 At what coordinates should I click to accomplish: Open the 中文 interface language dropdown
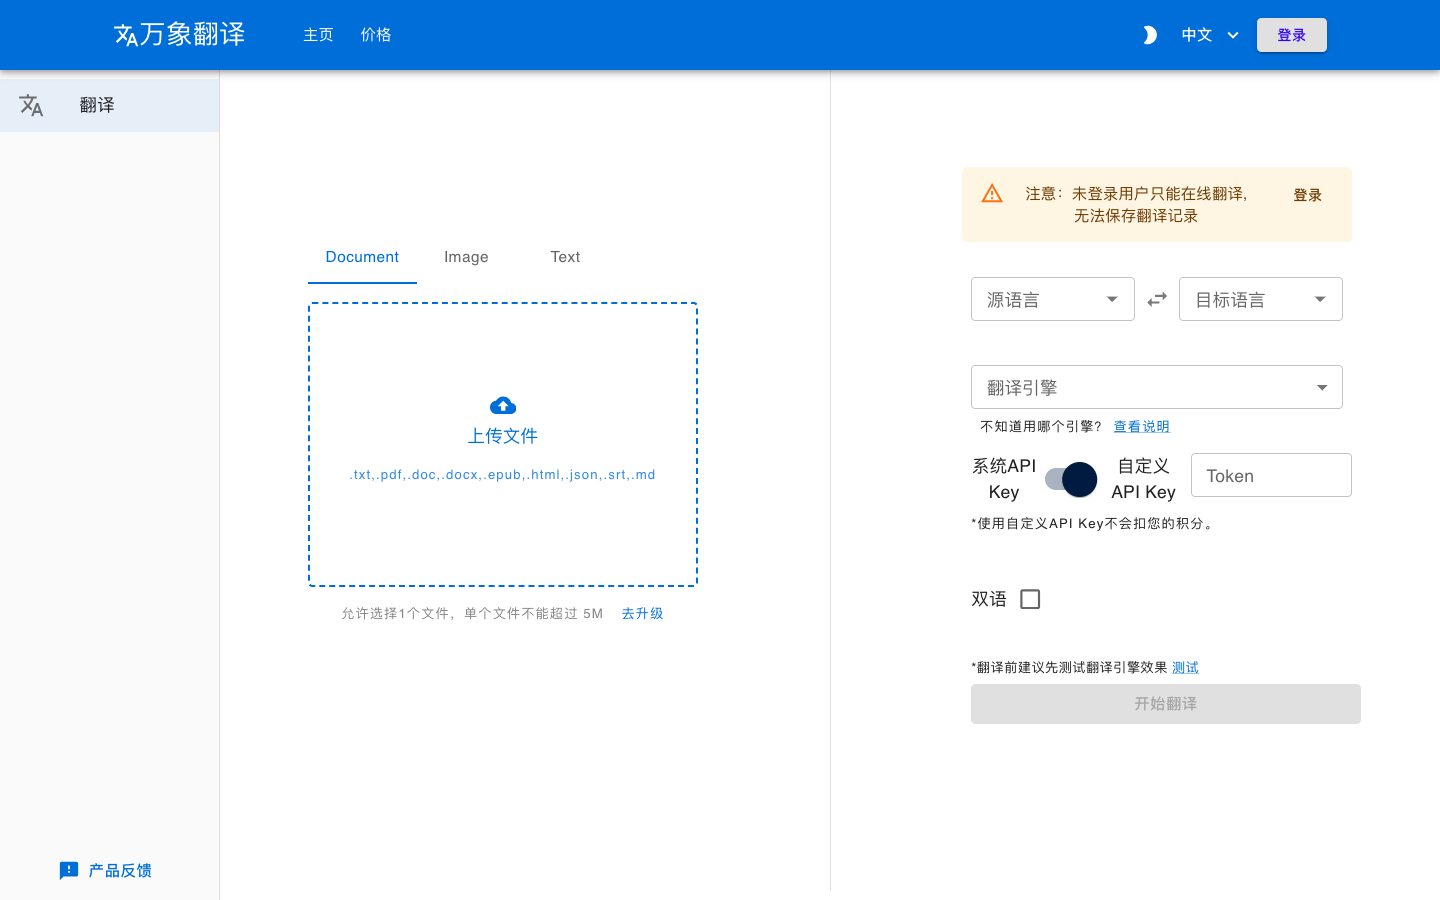1208,35
